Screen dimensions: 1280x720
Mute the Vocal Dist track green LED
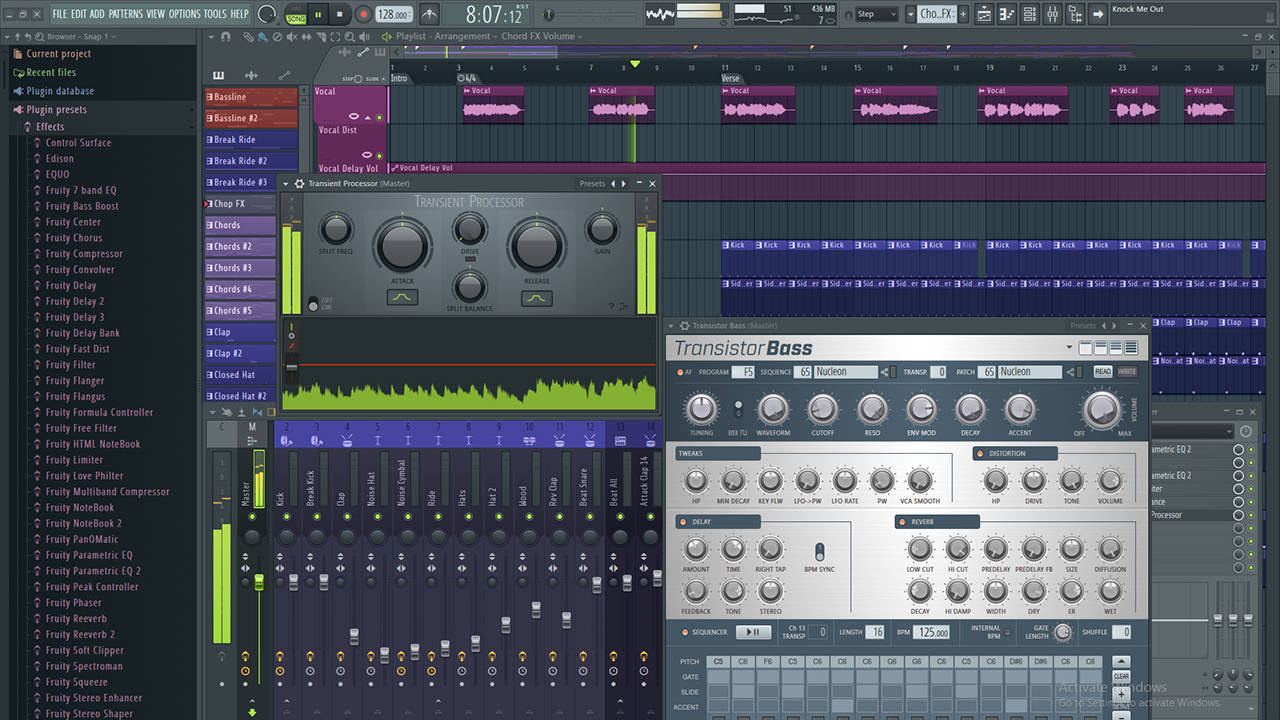pos(378,156)
